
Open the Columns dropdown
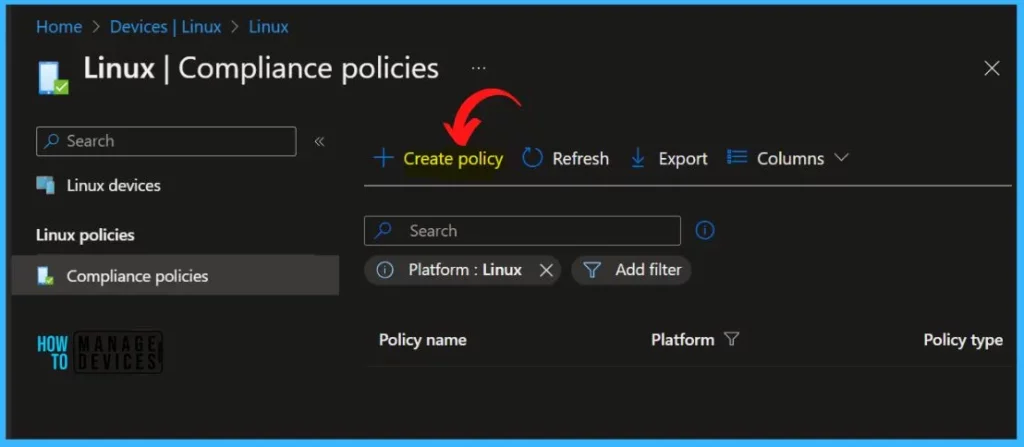(788, 159)
